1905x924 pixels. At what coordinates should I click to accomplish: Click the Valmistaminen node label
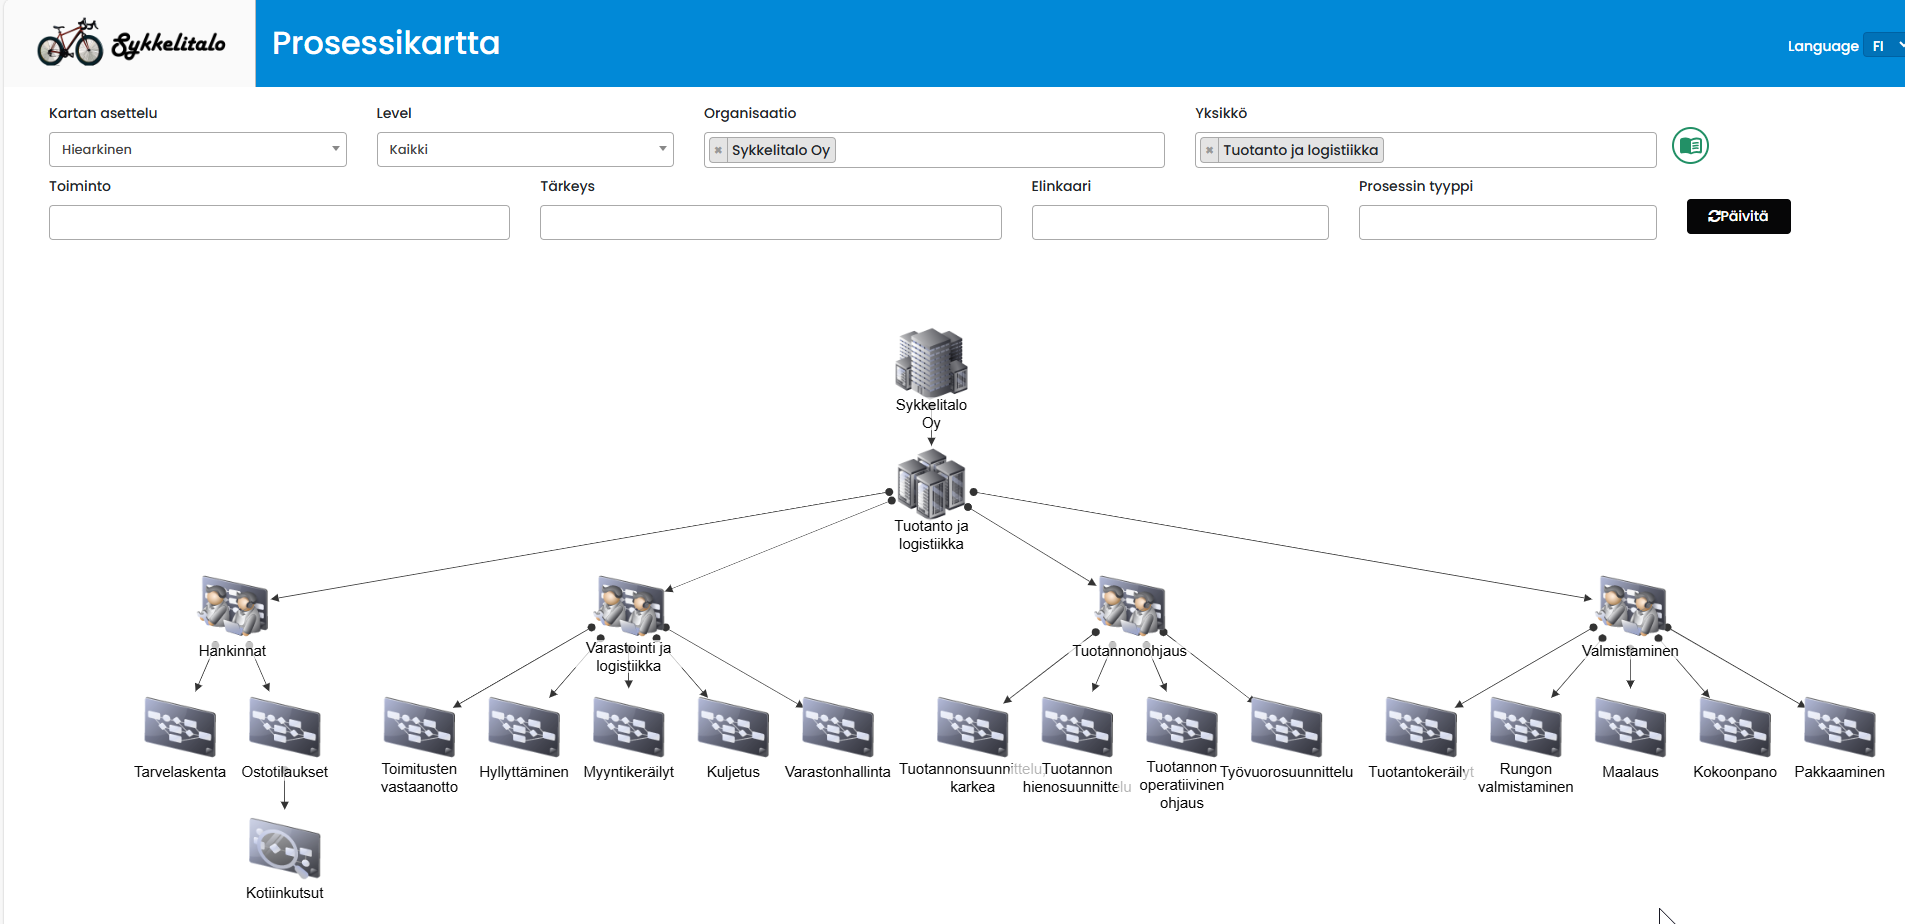pyautogui.click(x=1630, y=651)
